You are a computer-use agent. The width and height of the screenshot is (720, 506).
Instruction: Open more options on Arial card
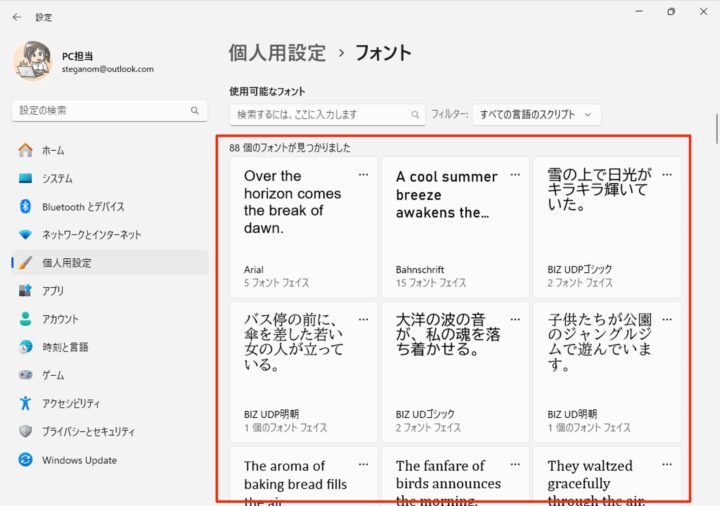click(x=363, y=174)
